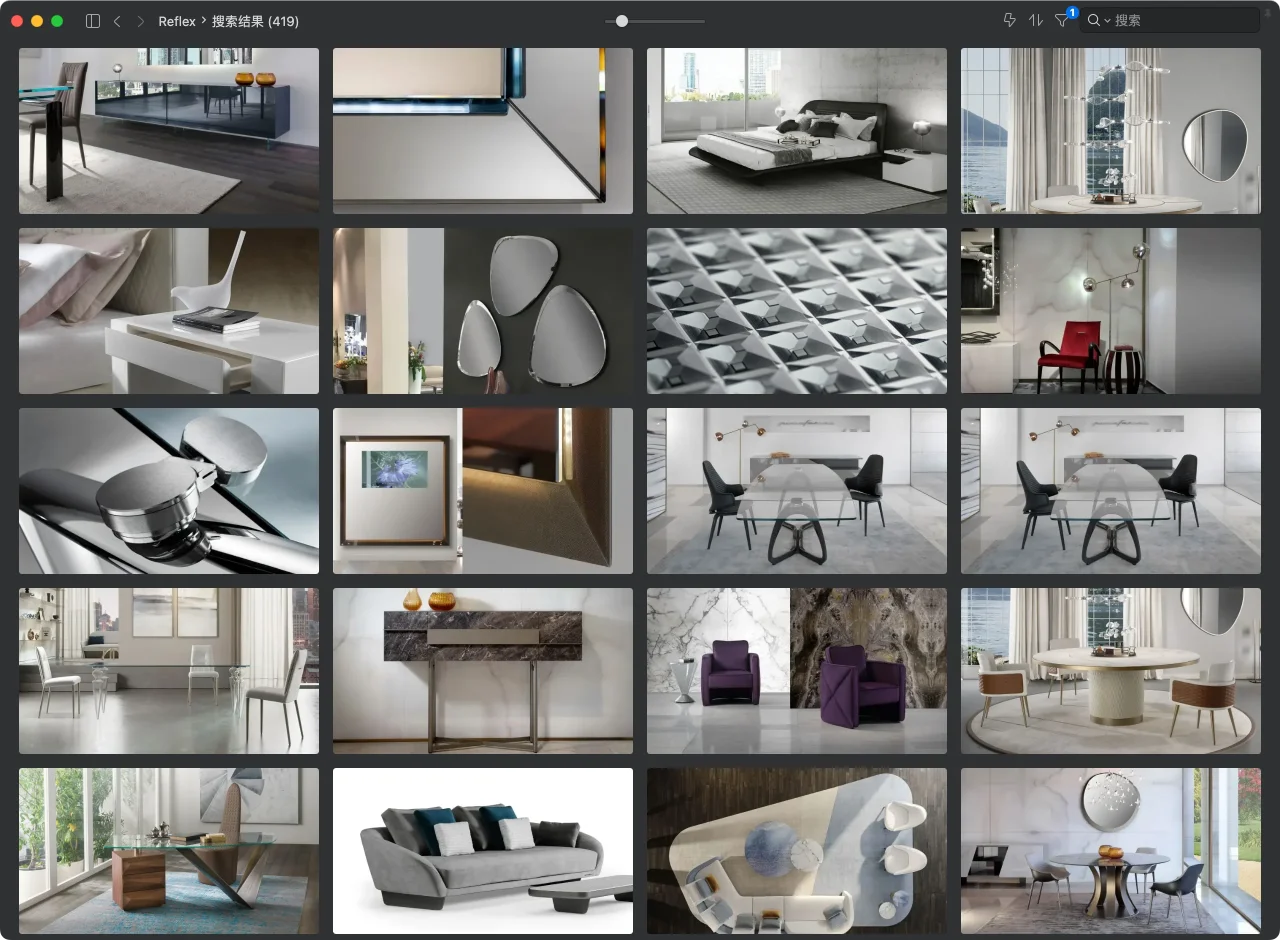Select the white bedside table with bird sculpture
Image resolution: width=1280 pixels, height=940 pixels.
(x=169, y=311)
